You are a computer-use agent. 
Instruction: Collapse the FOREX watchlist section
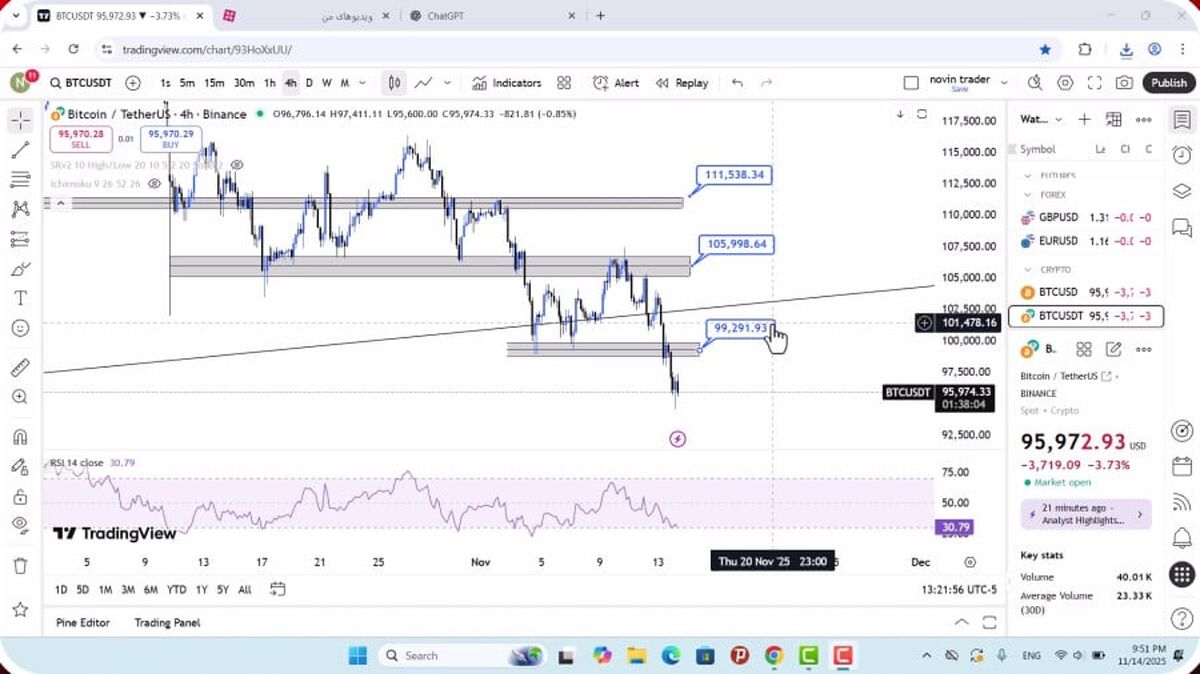click(x=1027, y=195)
